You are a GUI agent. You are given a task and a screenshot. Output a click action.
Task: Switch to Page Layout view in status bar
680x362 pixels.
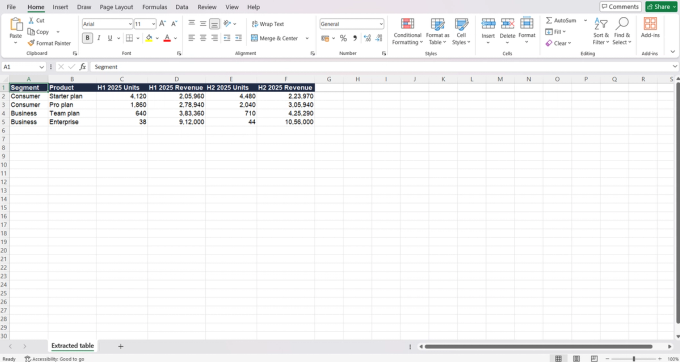point(576,359)
